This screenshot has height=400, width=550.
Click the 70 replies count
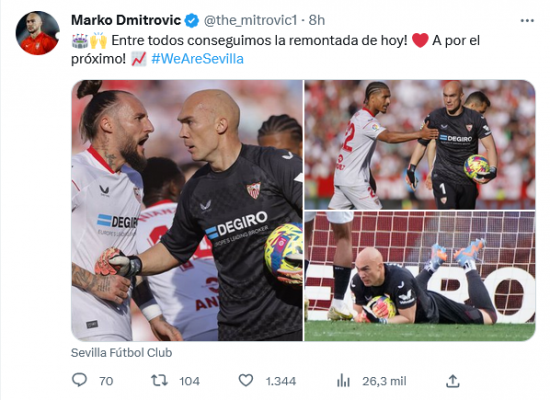(106, 381)
